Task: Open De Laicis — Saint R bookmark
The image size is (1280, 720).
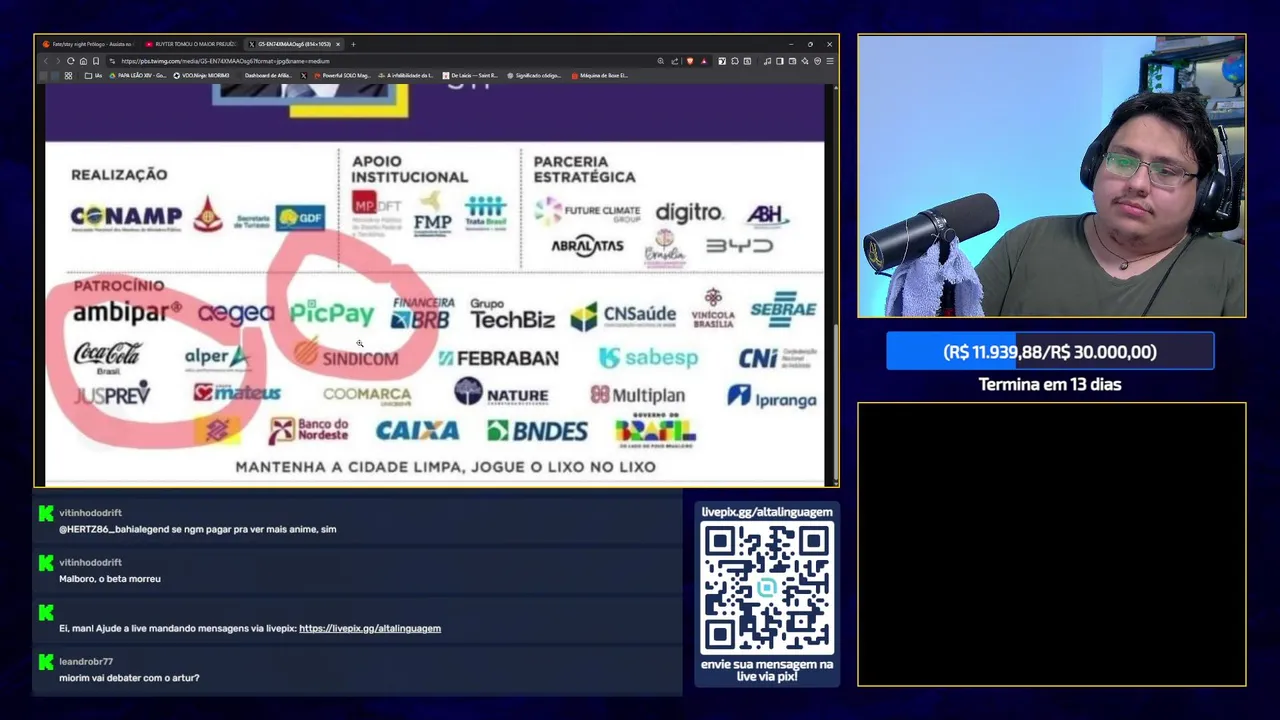Action: [x=470, y=75]
